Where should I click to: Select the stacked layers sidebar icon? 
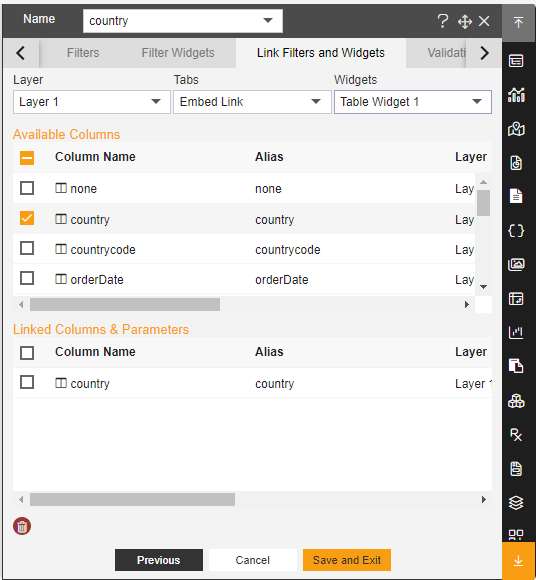point(516,503)
